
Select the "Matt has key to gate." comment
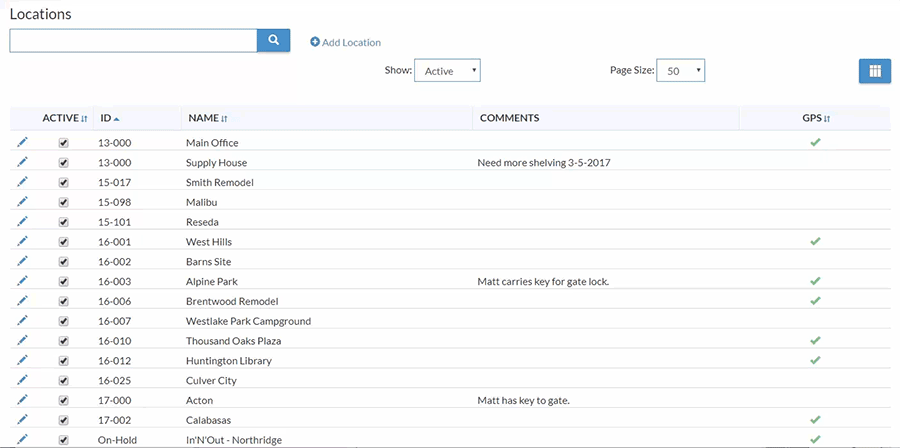click(523, 400)
